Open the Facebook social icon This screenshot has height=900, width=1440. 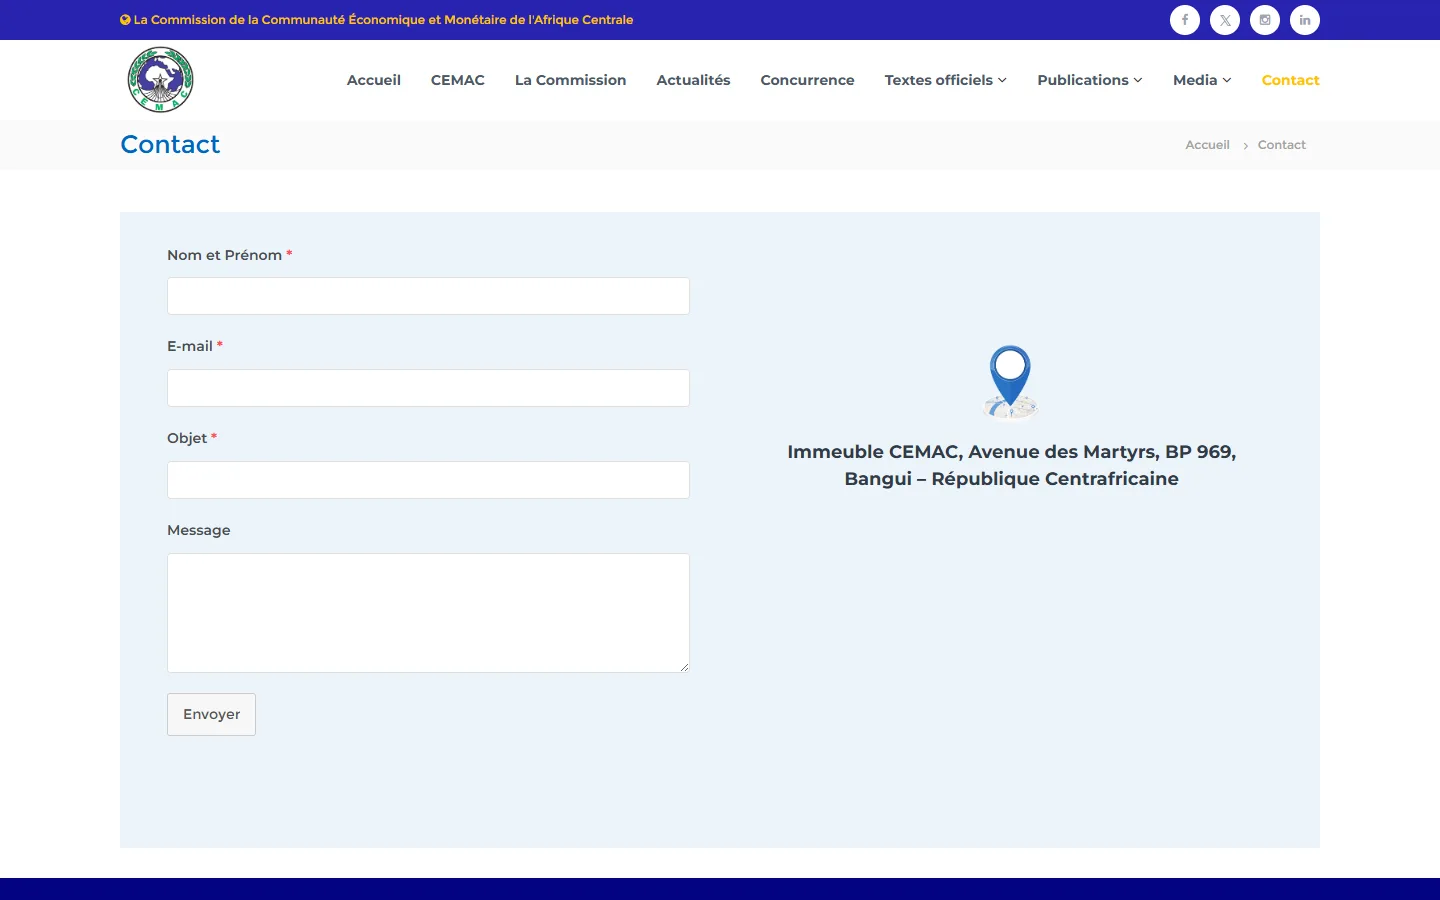1185,20
